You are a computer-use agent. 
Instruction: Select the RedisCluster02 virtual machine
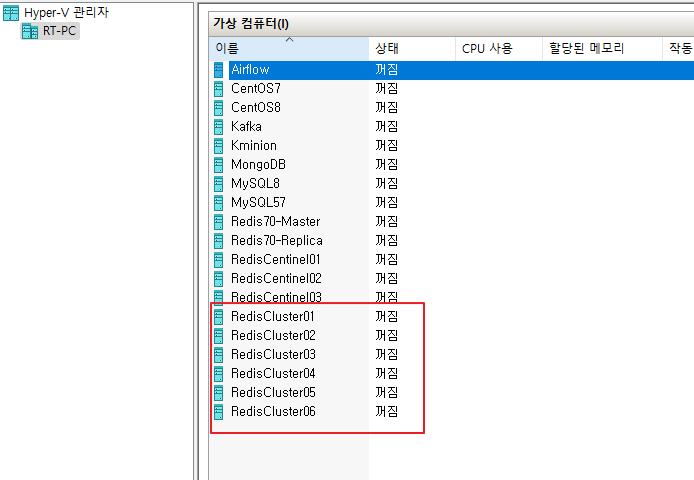[273, 336]
